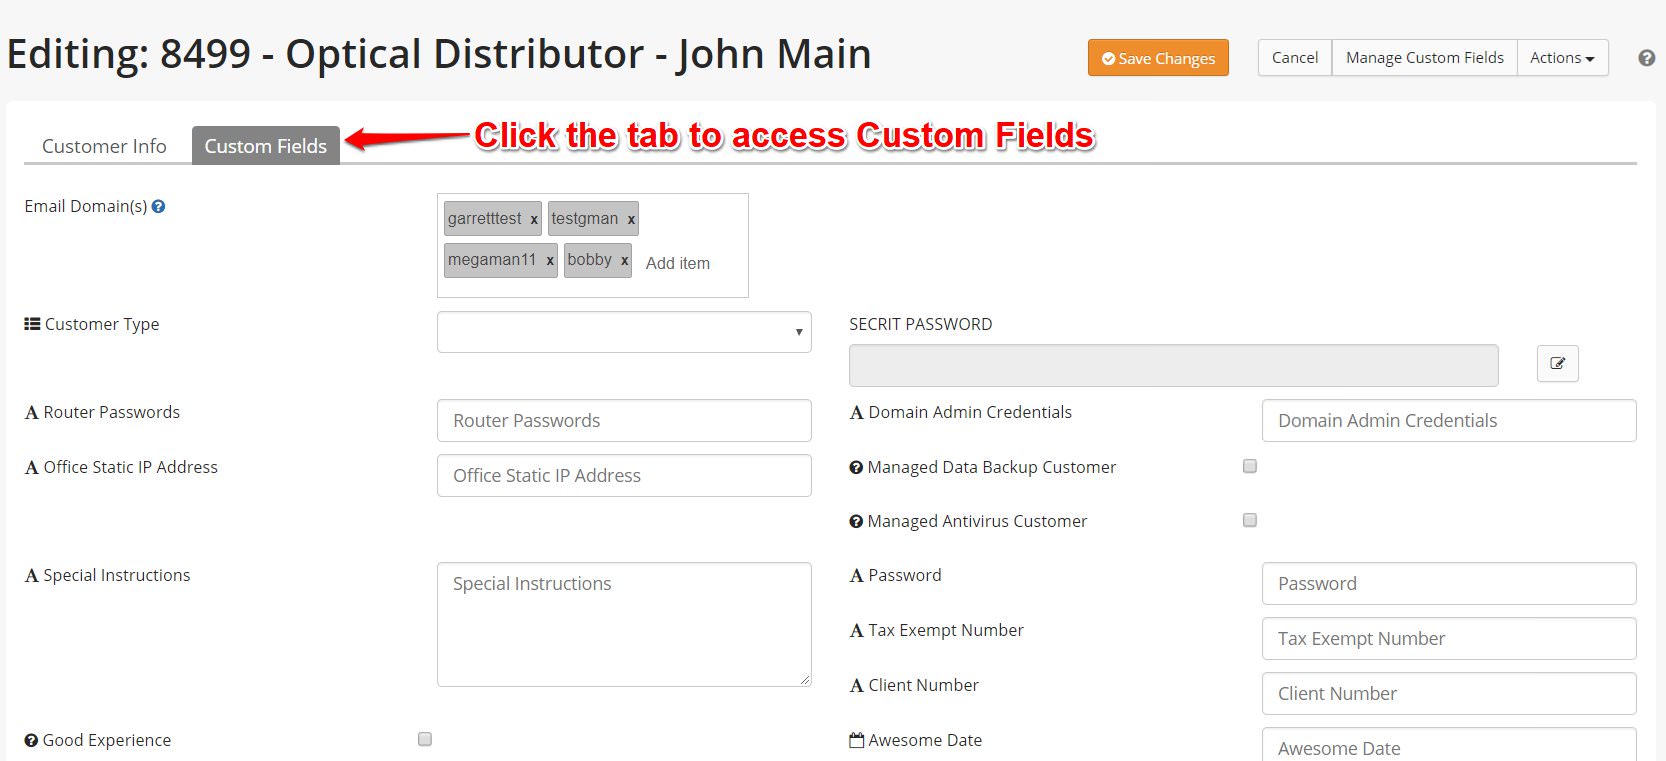Click the Save Changes button
1666x761 pixels.
click(x=1158, y=58)
